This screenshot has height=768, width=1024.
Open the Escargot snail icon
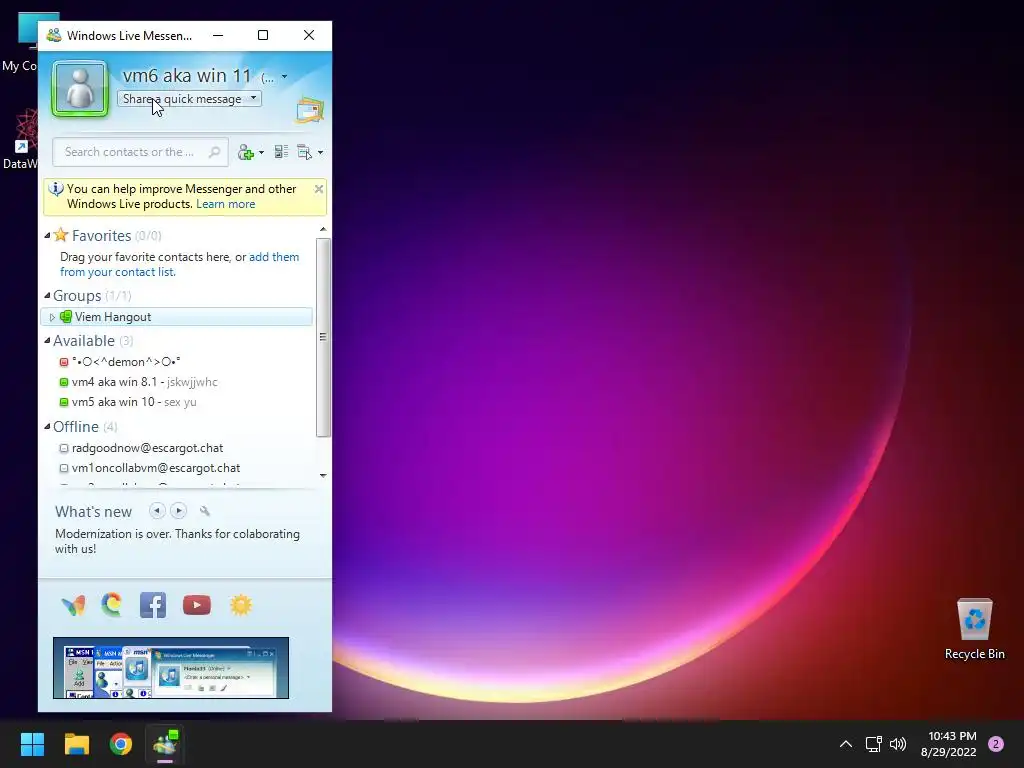112,605
